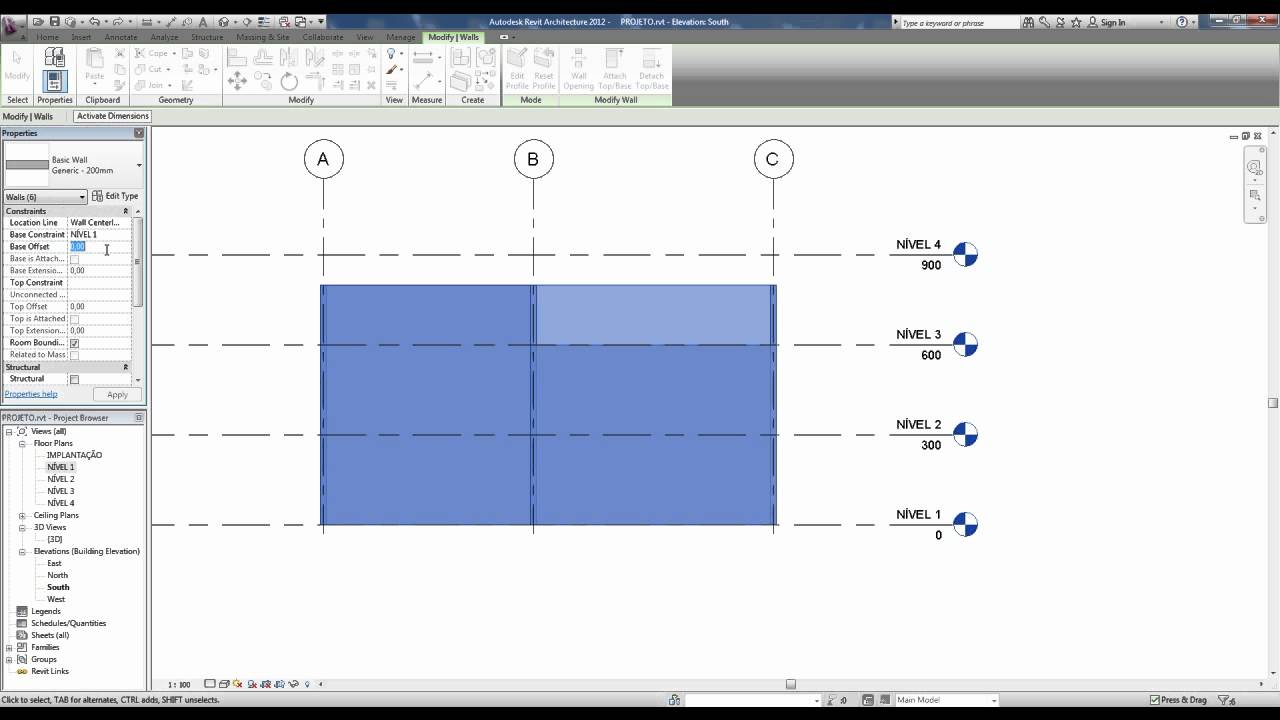Click the Edit Profile icon
Viewport: 1280px width, 720px height.
pyautogui.click(x=517, y=68)
